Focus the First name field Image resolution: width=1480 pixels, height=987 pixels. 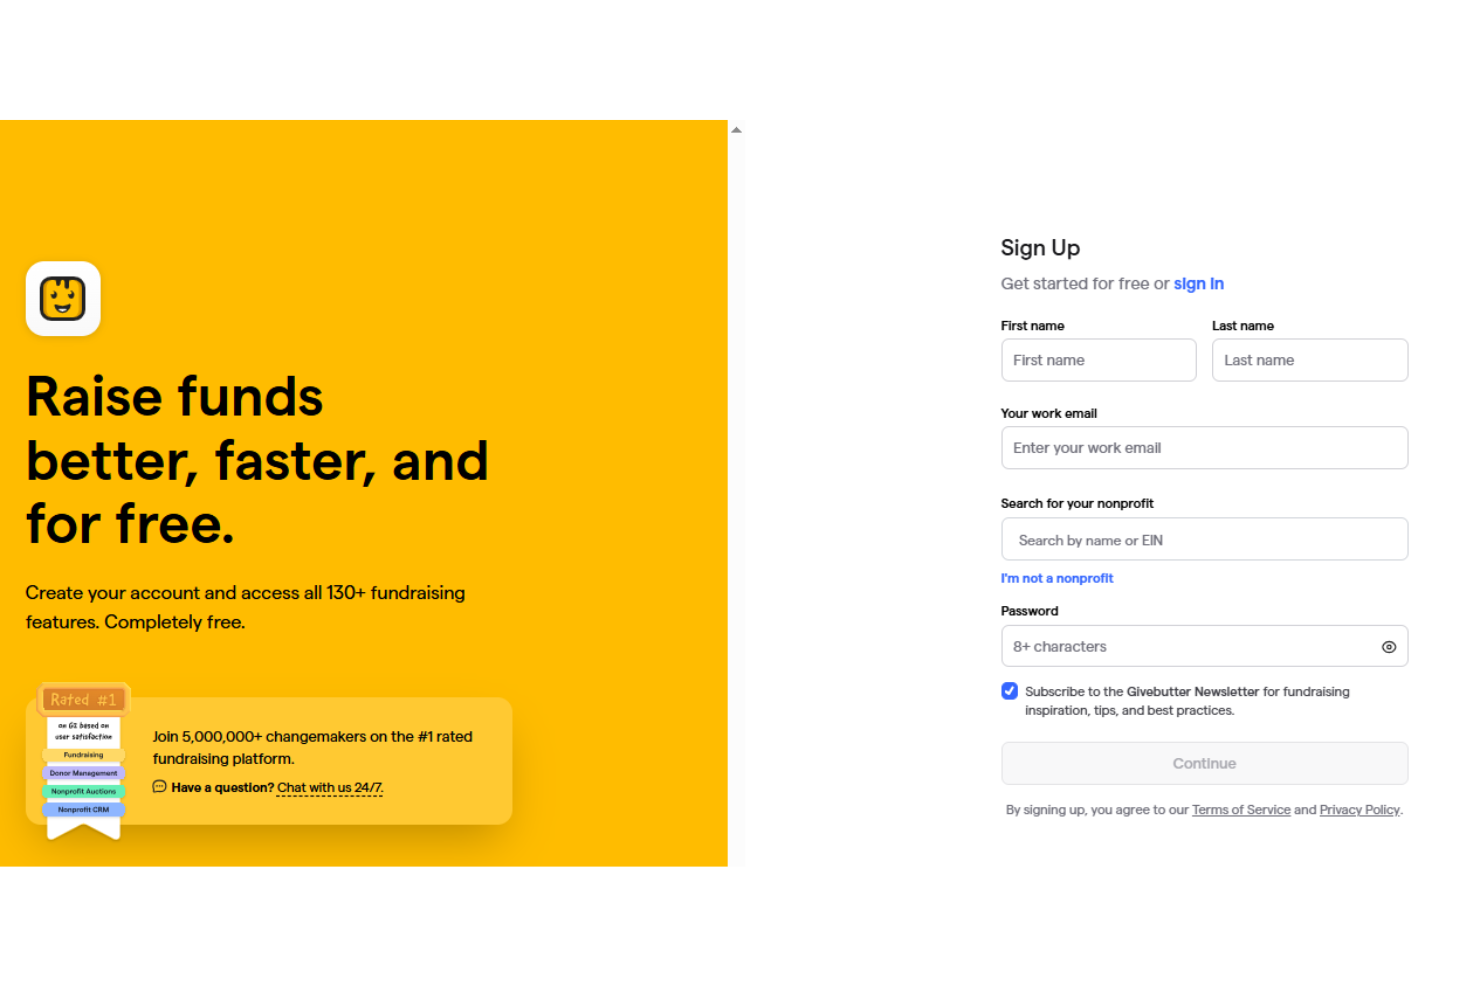1098,360
